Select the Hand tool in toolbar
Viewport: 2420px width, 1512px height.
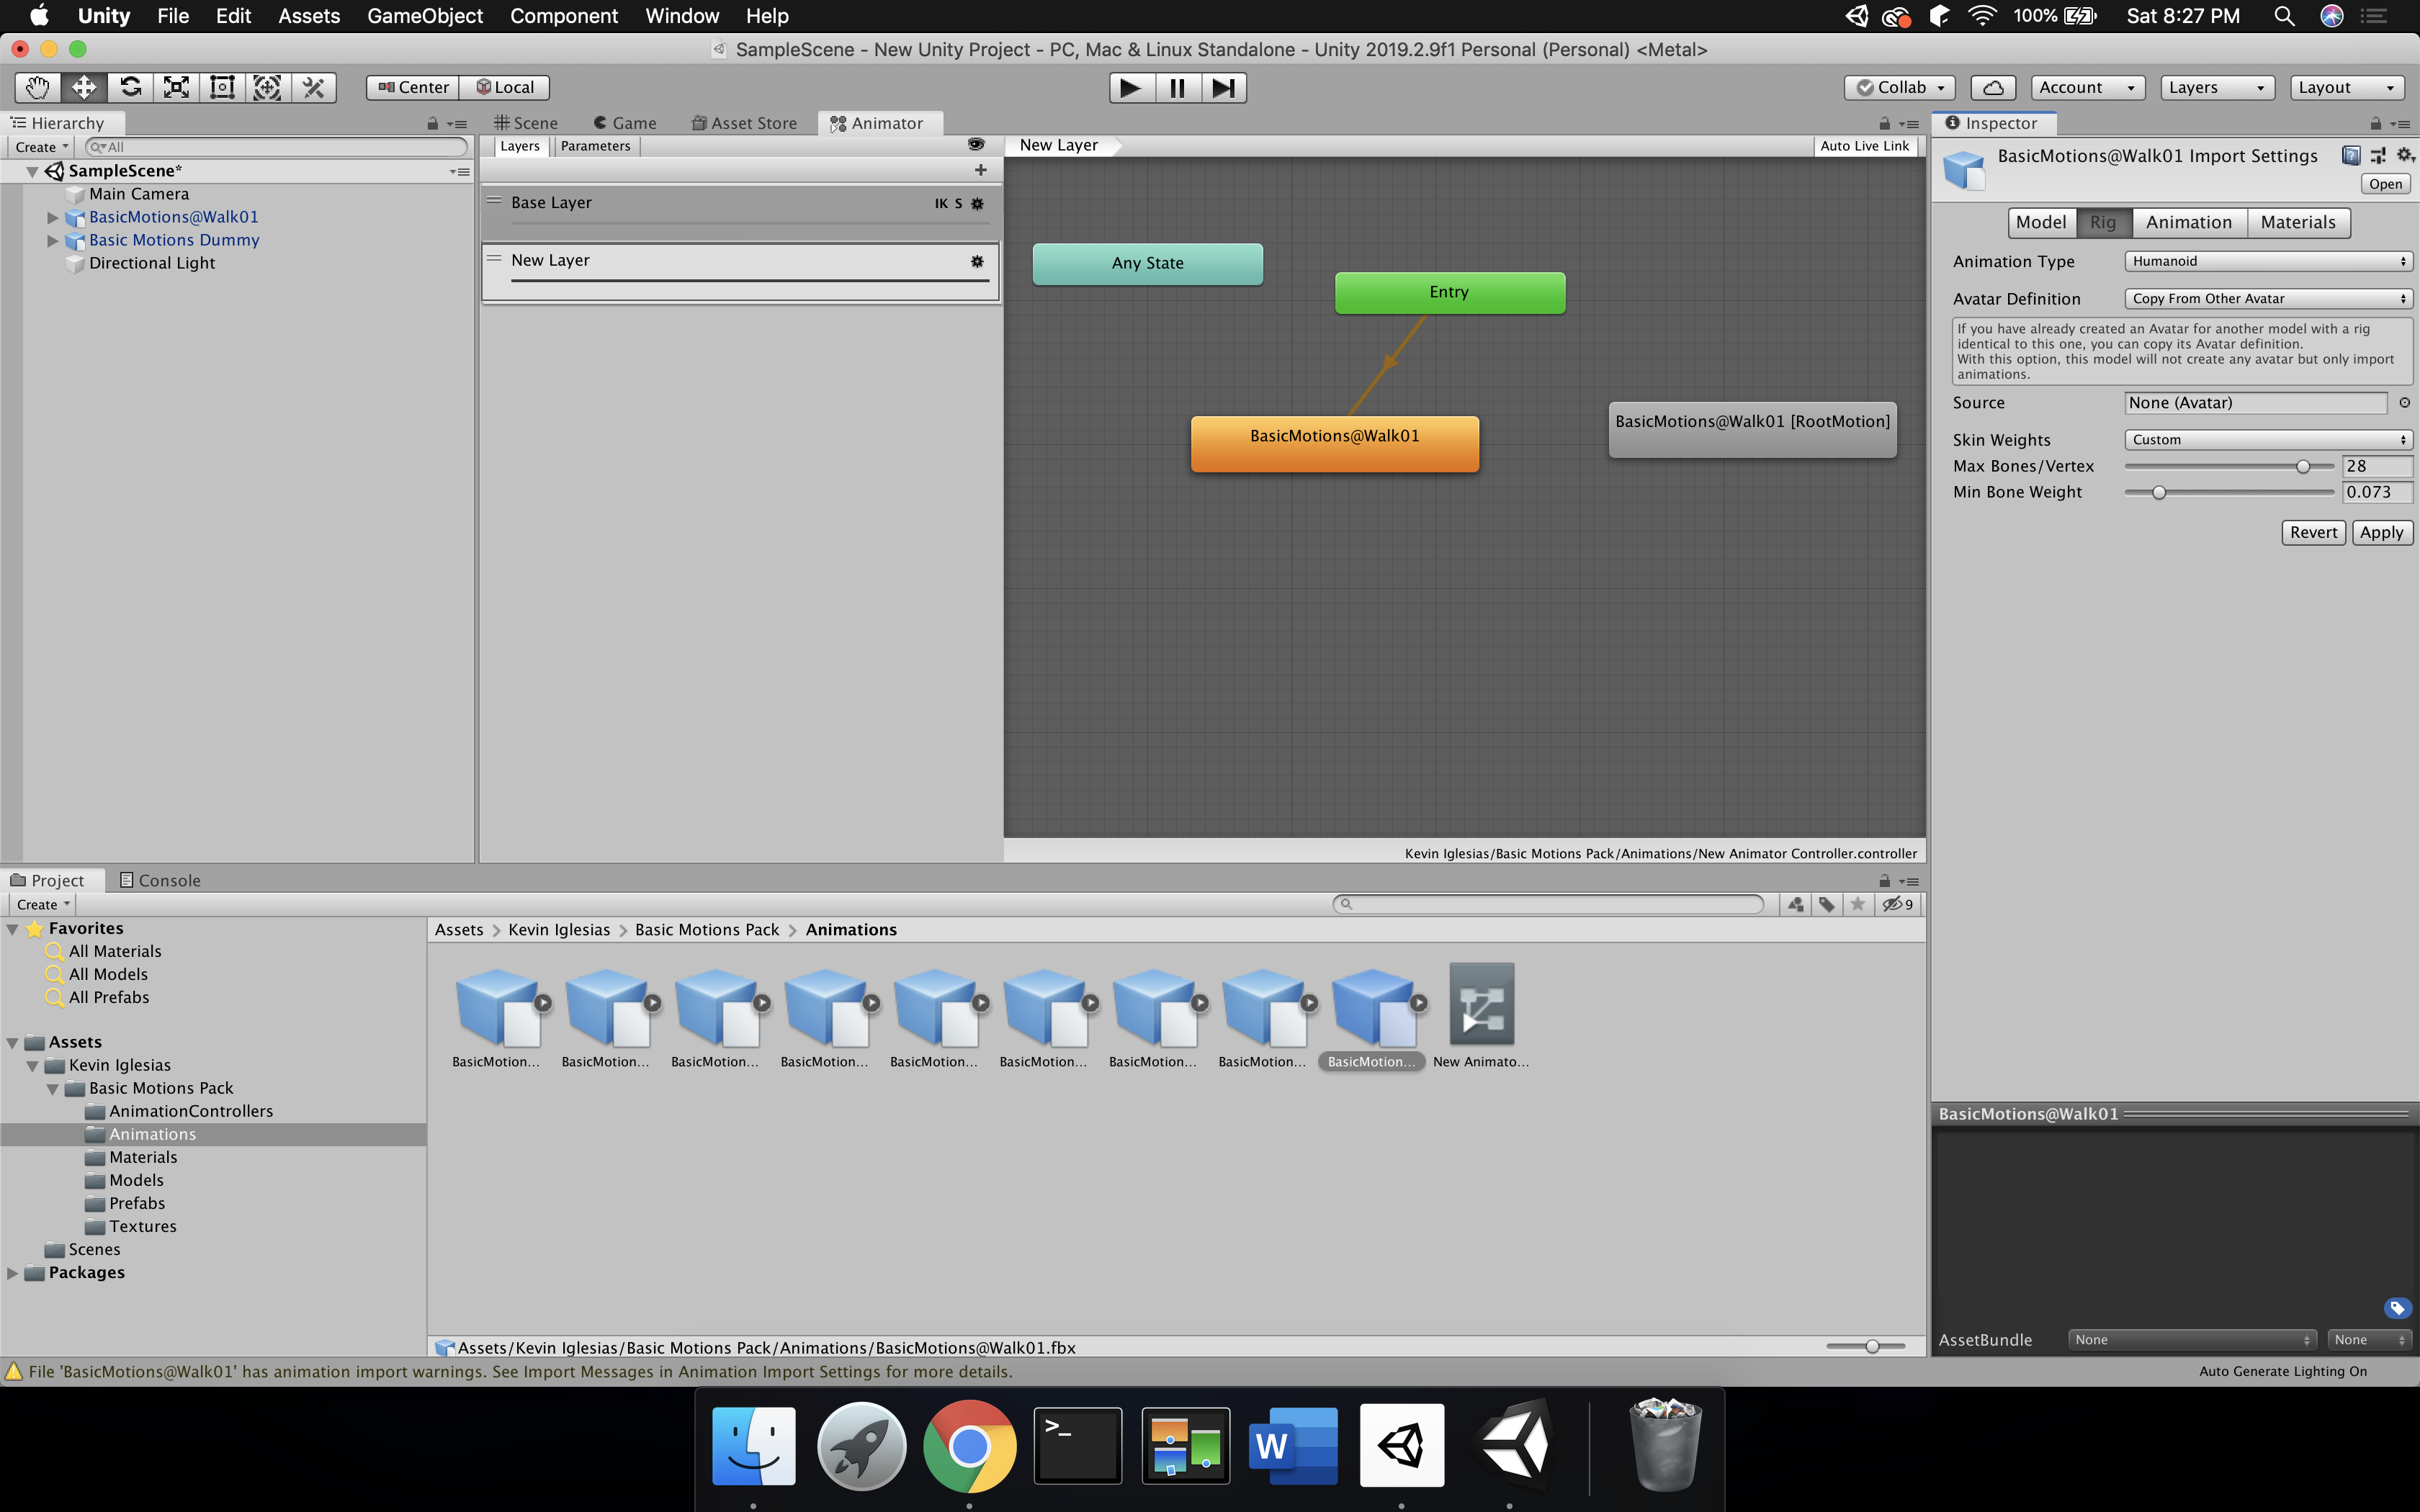pos(38,88)
